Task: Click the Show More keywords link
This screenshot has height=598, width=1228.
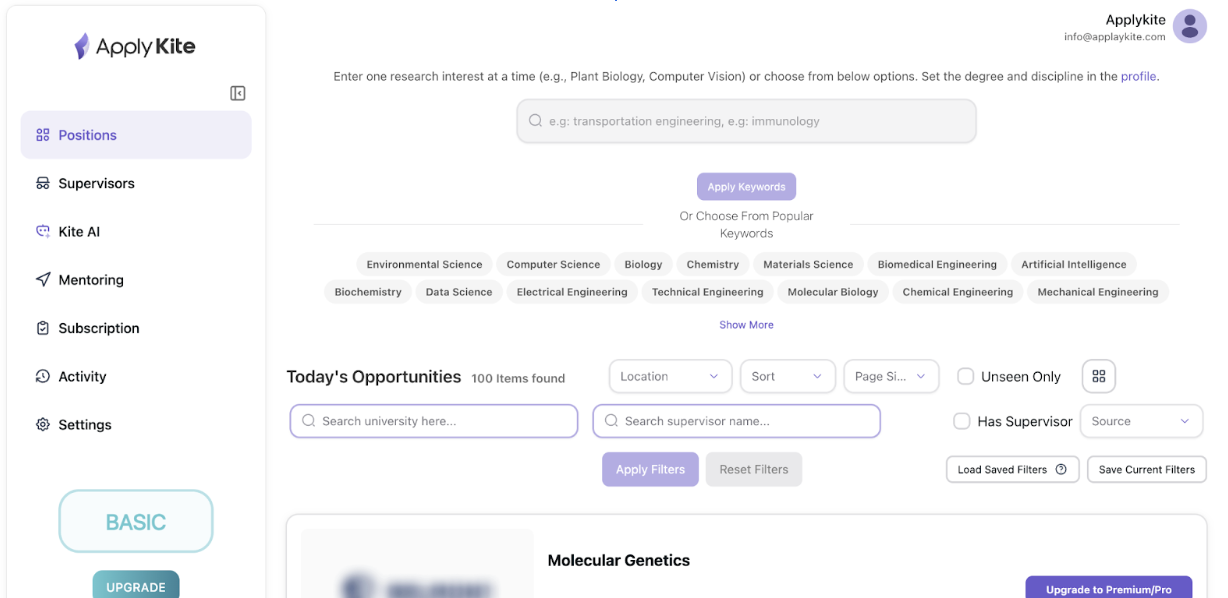Action: [746, 325]
